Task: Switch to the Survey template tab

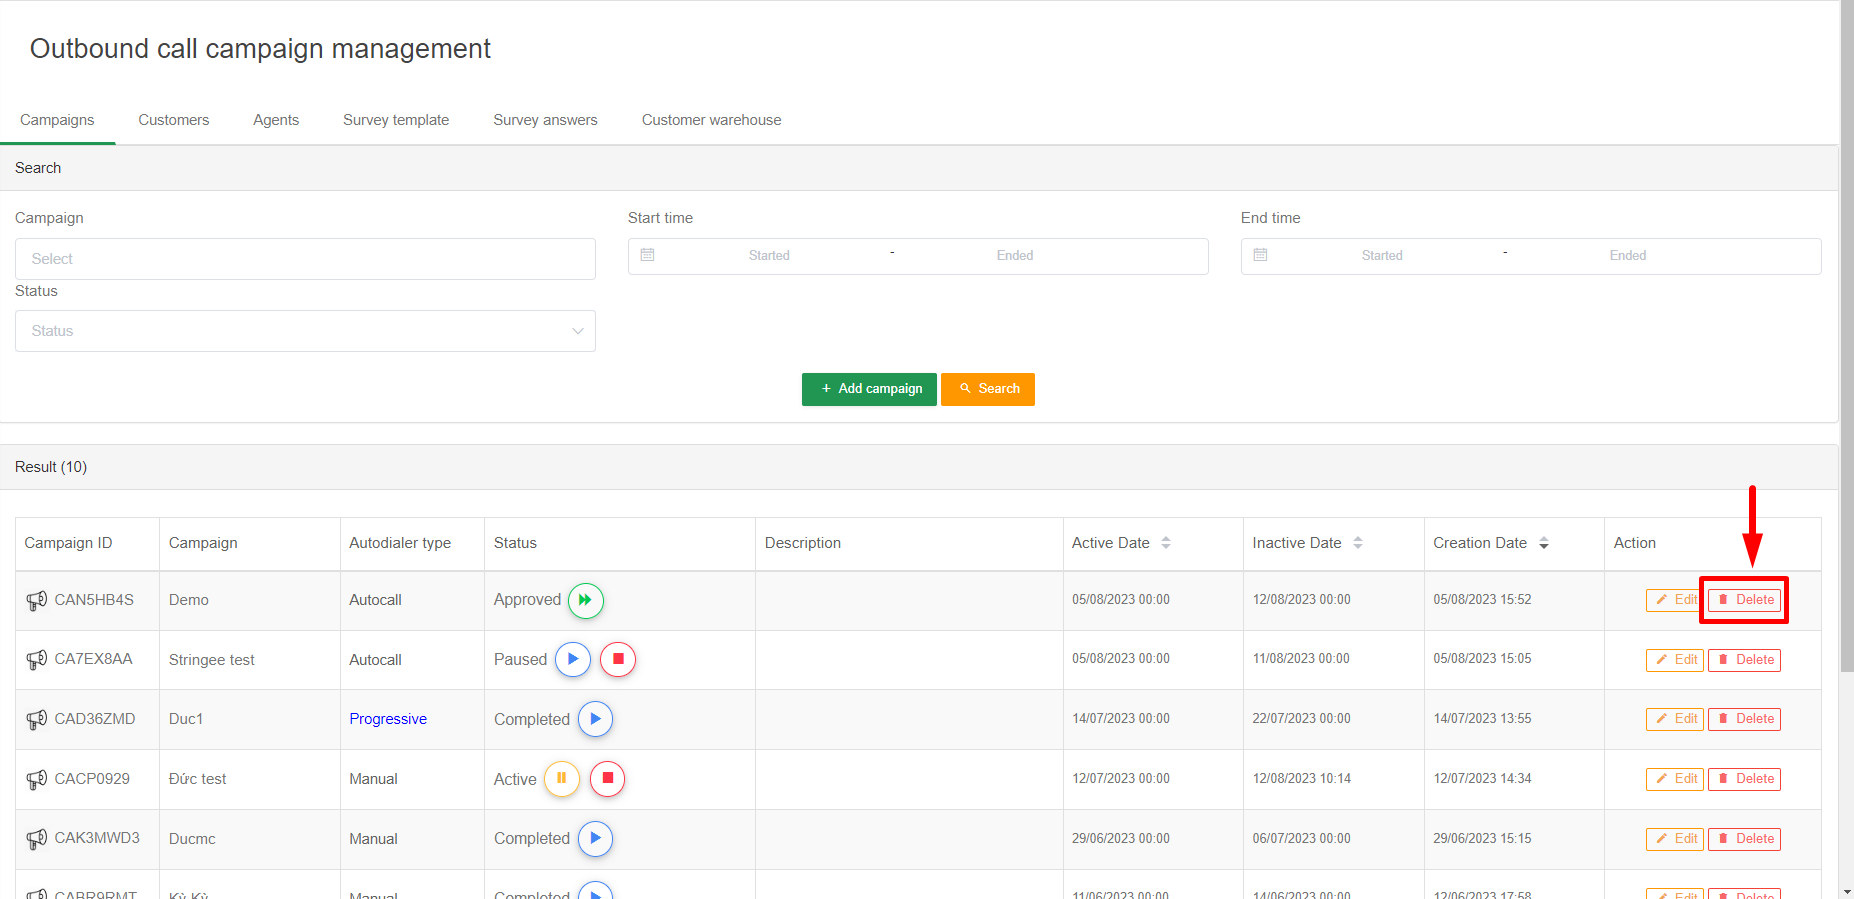Action: [396, 120]
